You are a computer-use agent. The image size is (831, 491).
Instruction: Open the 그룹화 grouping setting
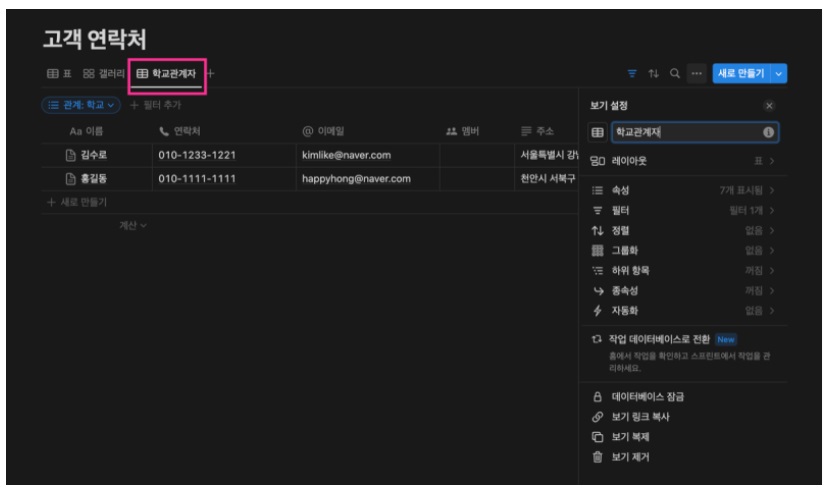(683, 251)
